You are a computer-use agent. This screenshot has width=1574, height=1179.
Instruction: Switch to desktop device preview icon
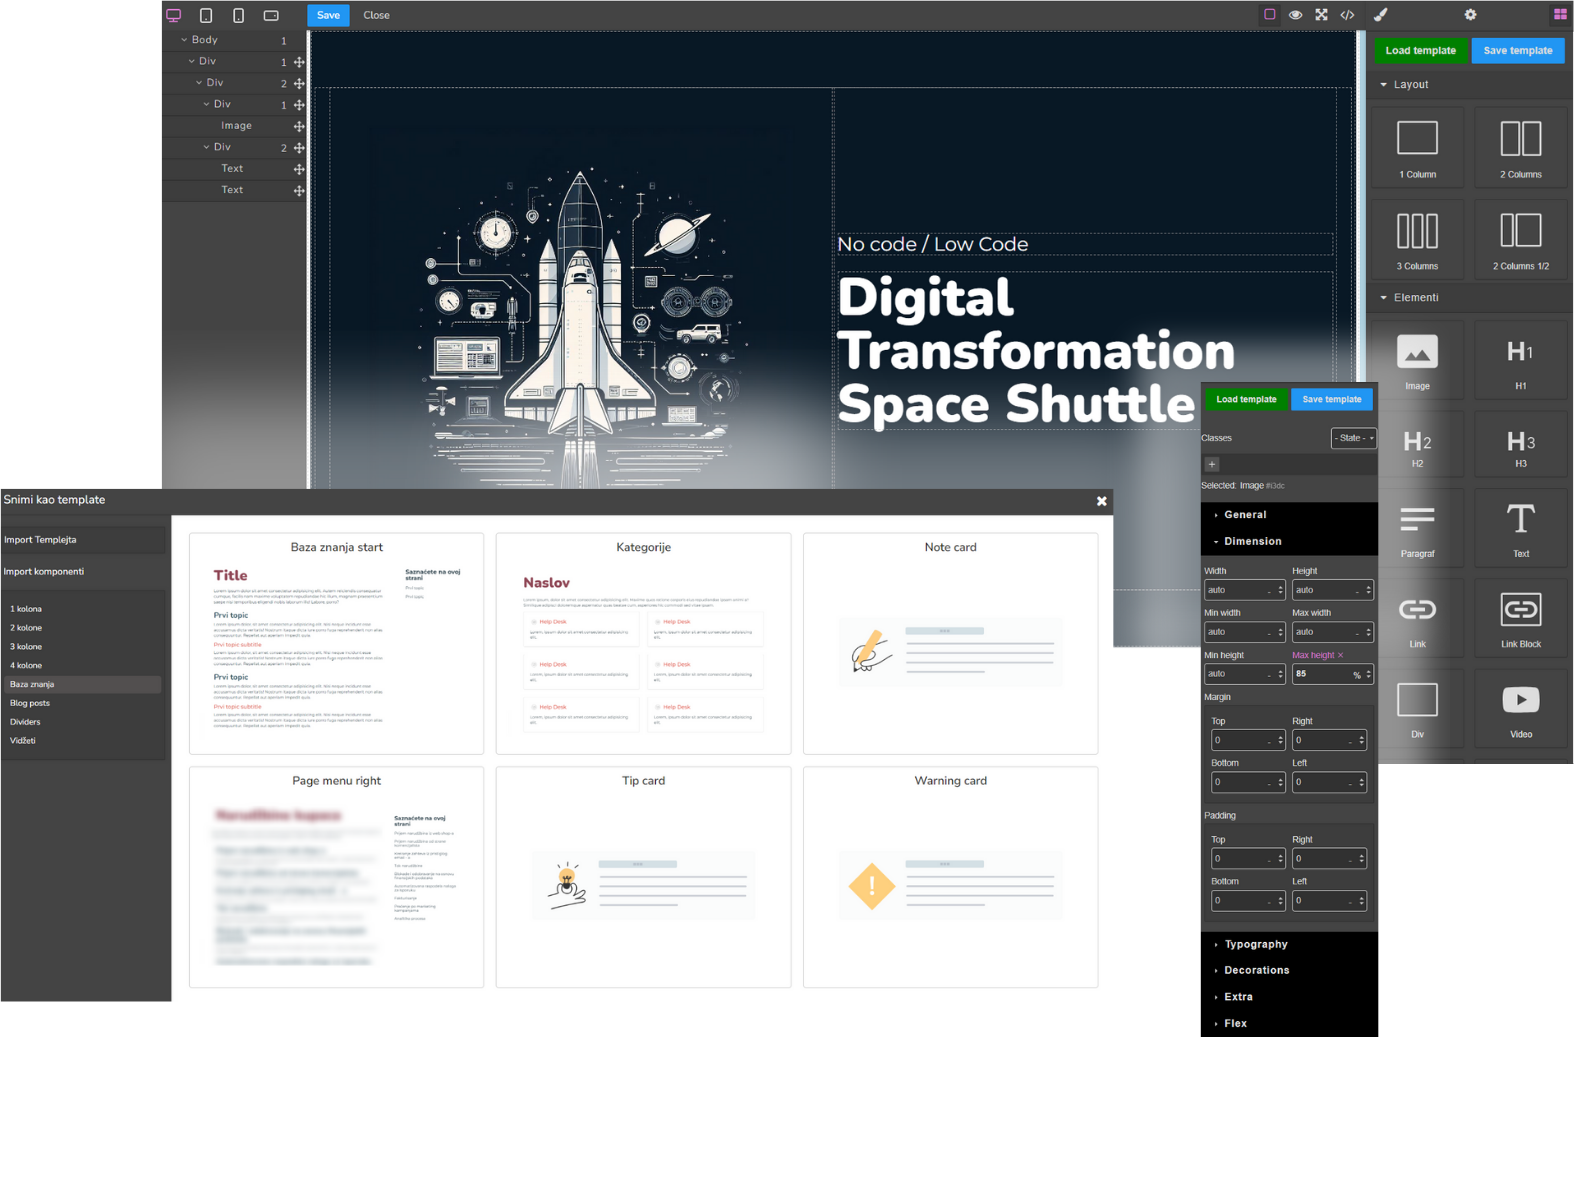click(174, 15)
